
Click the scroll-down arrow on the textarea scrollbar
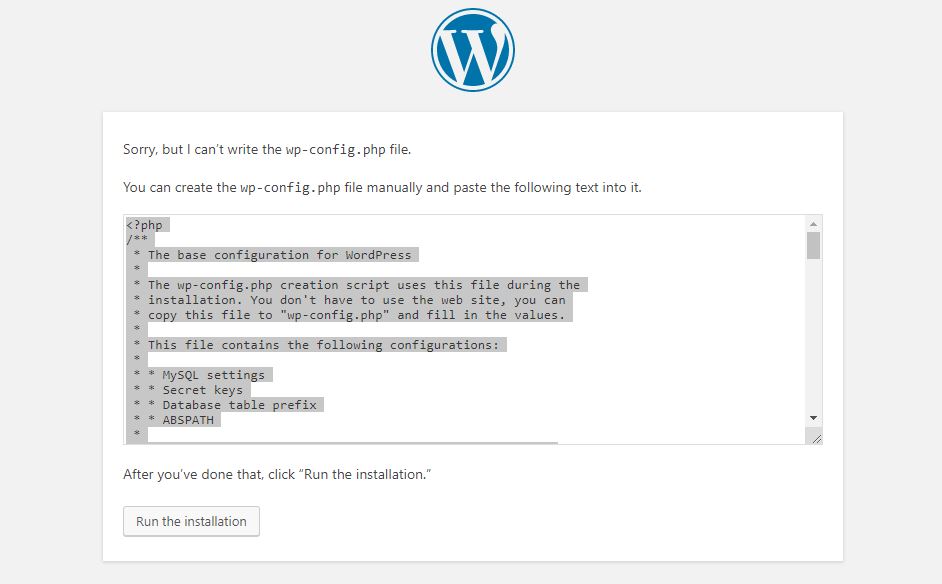(814, 418)
